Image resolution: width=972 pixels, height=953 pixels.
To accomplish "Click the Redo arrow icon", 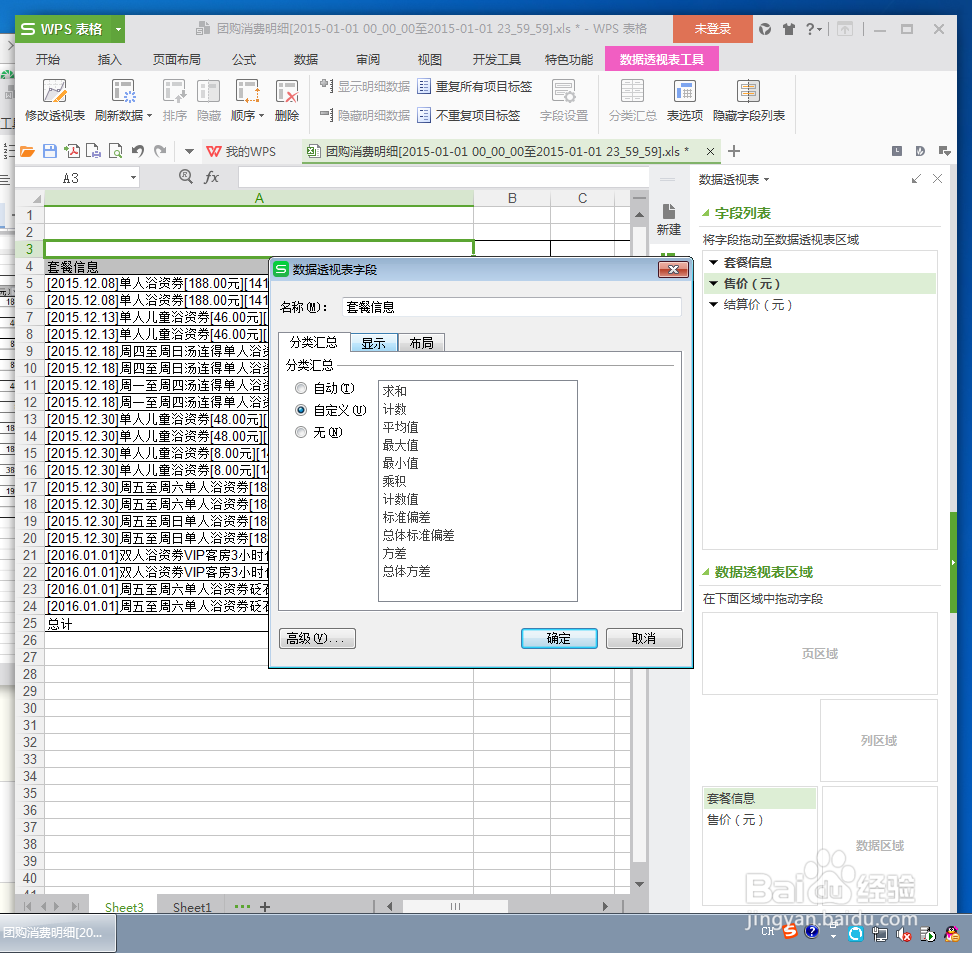I will [161, 151].
